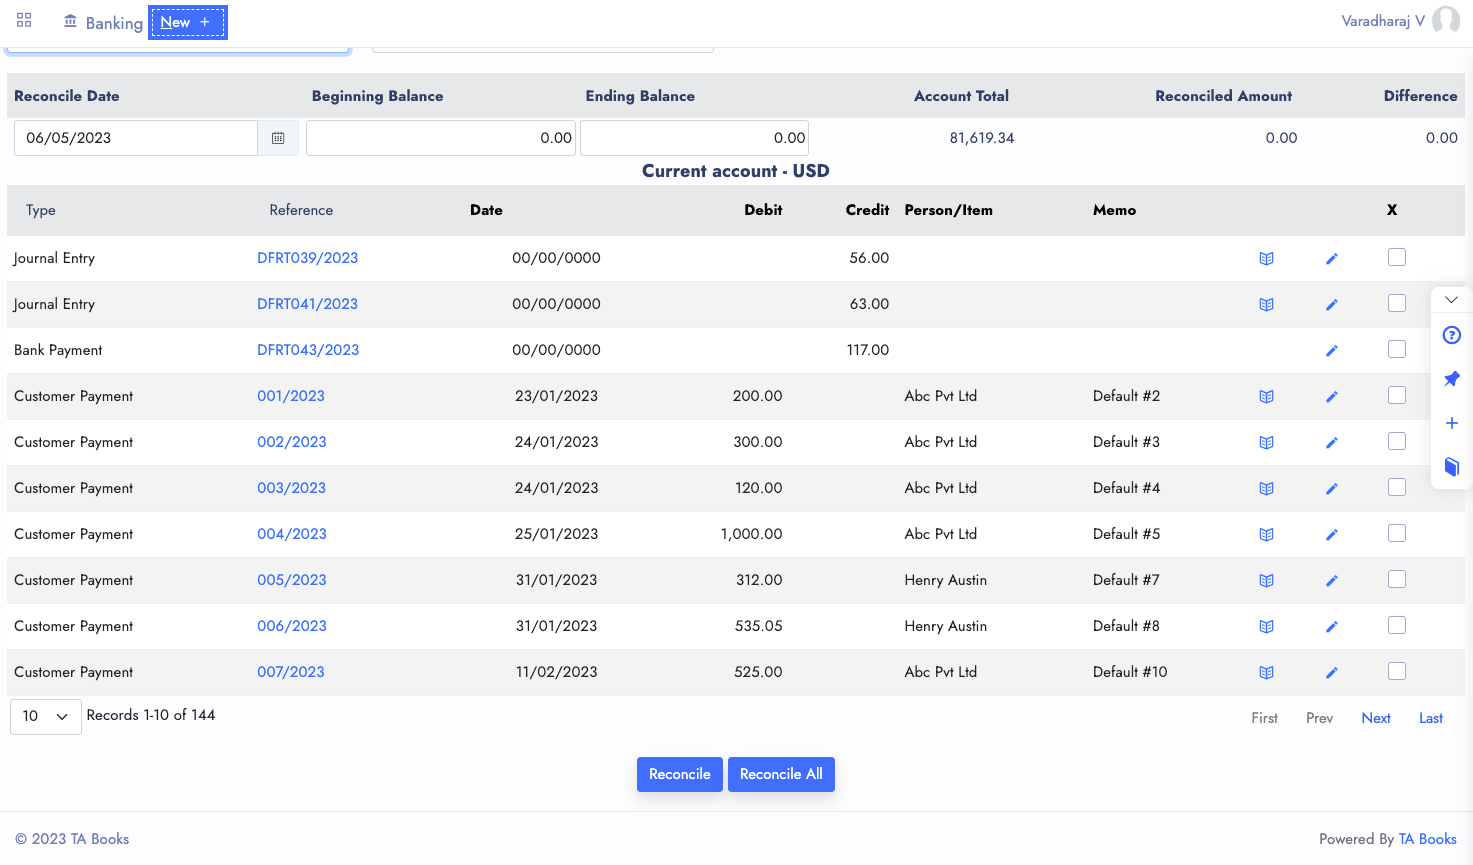Open the user avatar for Varadharaj V
Image resolution: width=1473 pixels, height=865 pixels.
1446,20
